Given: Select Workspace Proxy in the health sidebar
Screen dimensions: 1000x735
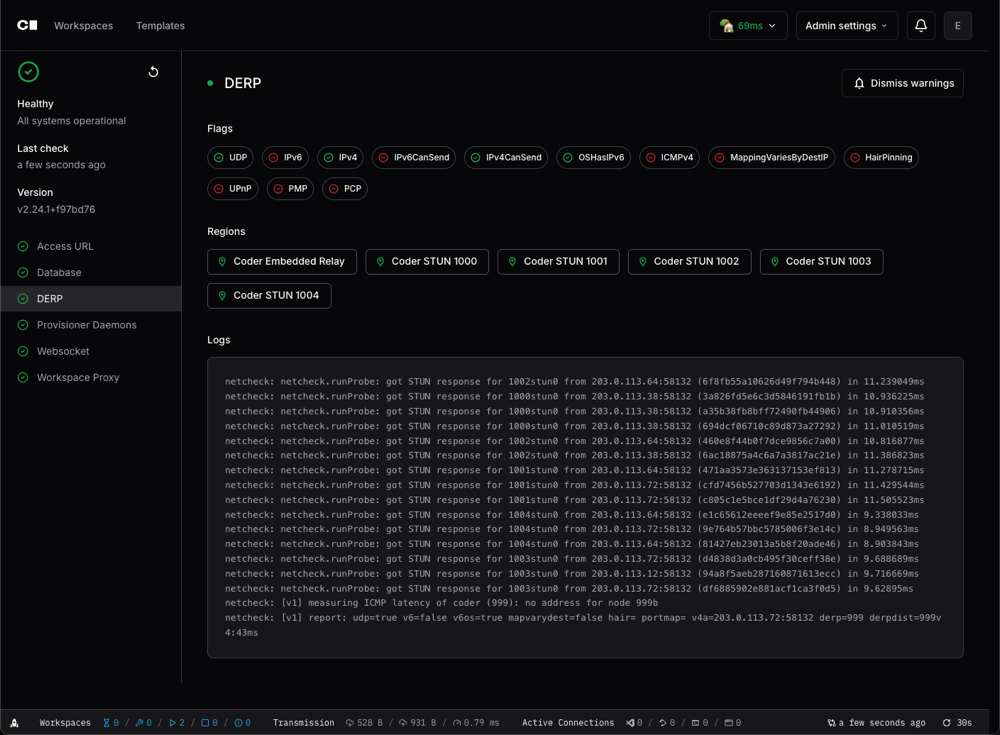Looking at the screenshot, I should [x=76, y=377].
